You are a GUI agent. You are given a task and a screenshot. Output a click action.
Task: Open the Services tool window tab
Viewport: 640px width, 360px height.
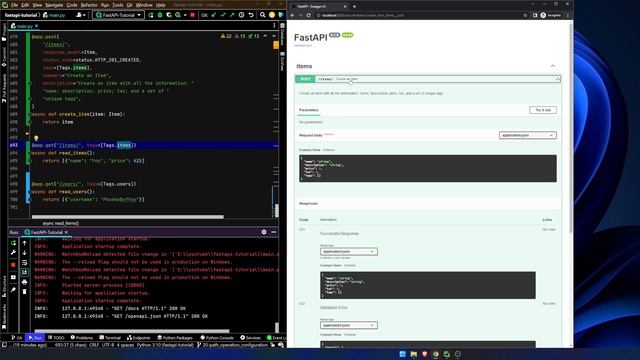[x=250, y=338]
